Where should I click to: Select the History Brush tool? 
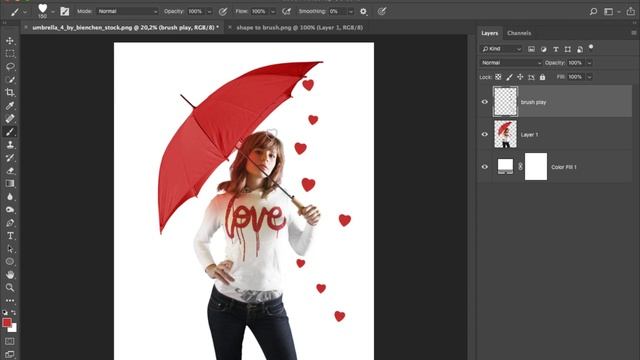tap(10, 158)
